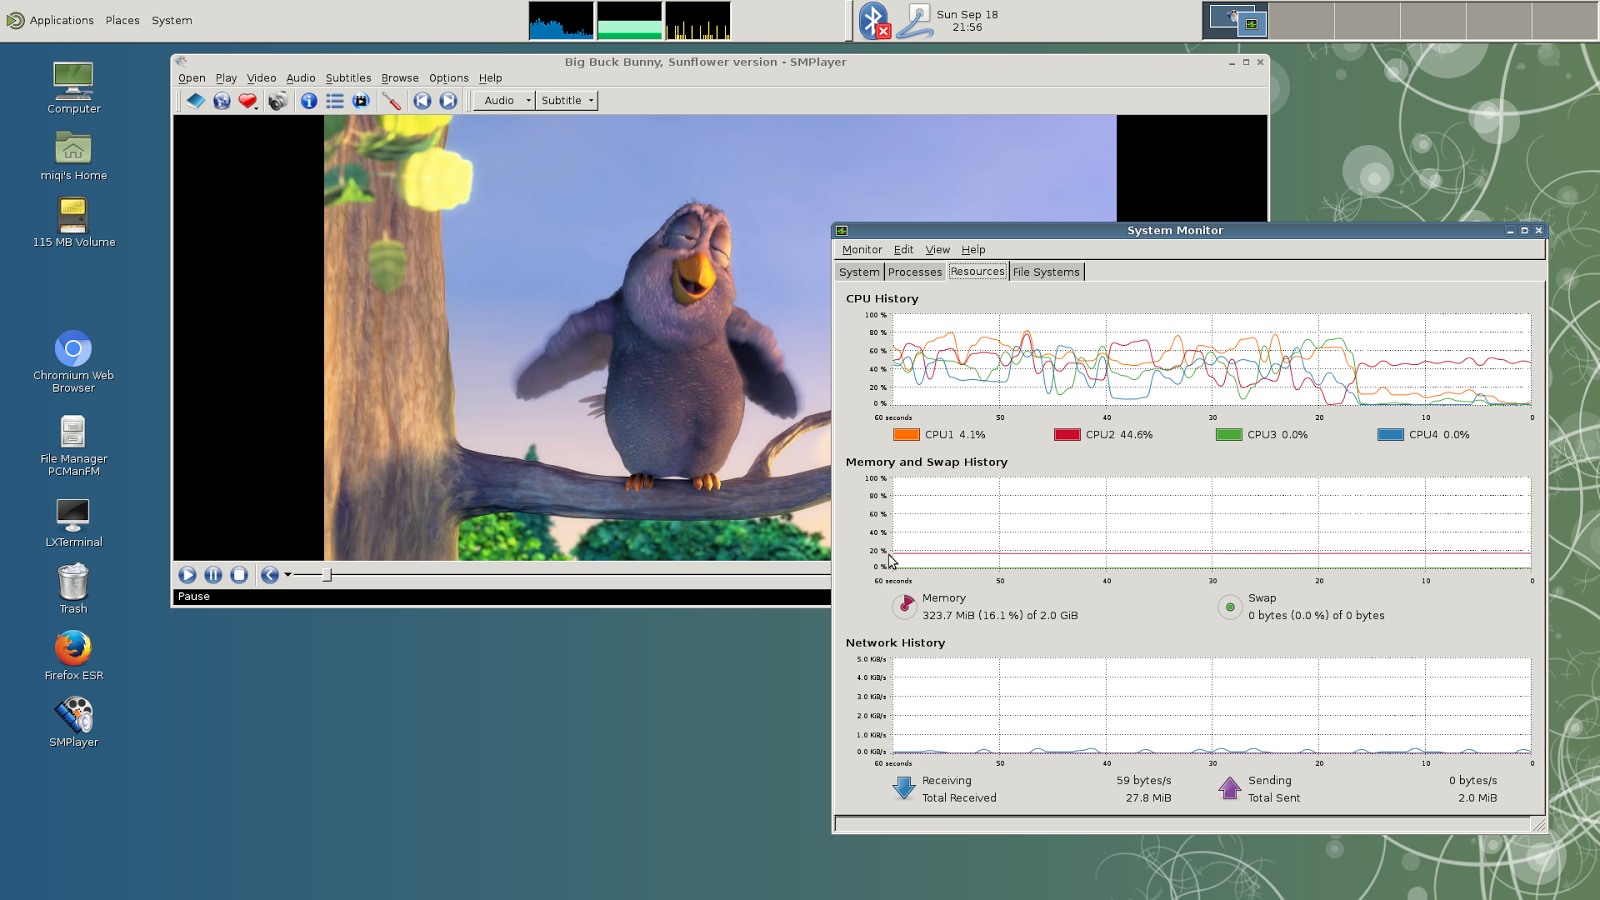Select the LXTerminal desktop icon
The height and width of the screenshot is (900, 1600).
(x=74, y=522)
